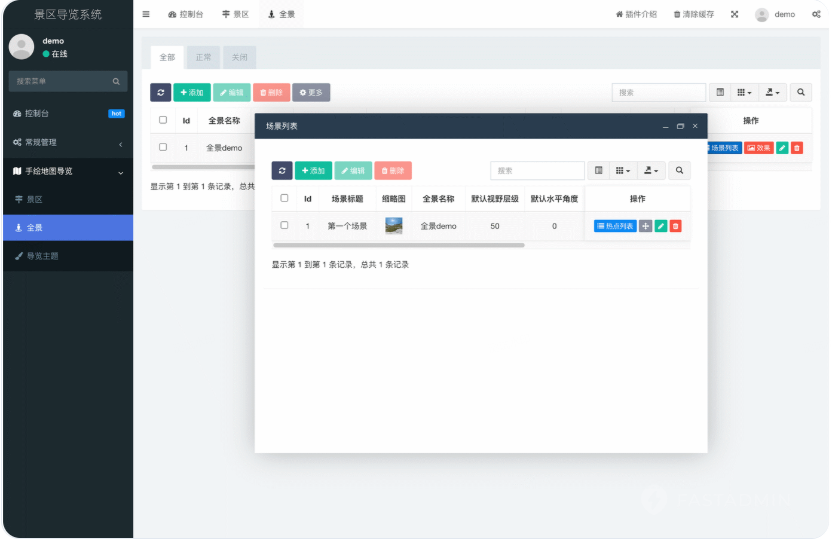Click the search magnifier in the dialog toolbar
The width and height of the screenshot is (831, 540).
pyautogui.click(x=679, y=171)
